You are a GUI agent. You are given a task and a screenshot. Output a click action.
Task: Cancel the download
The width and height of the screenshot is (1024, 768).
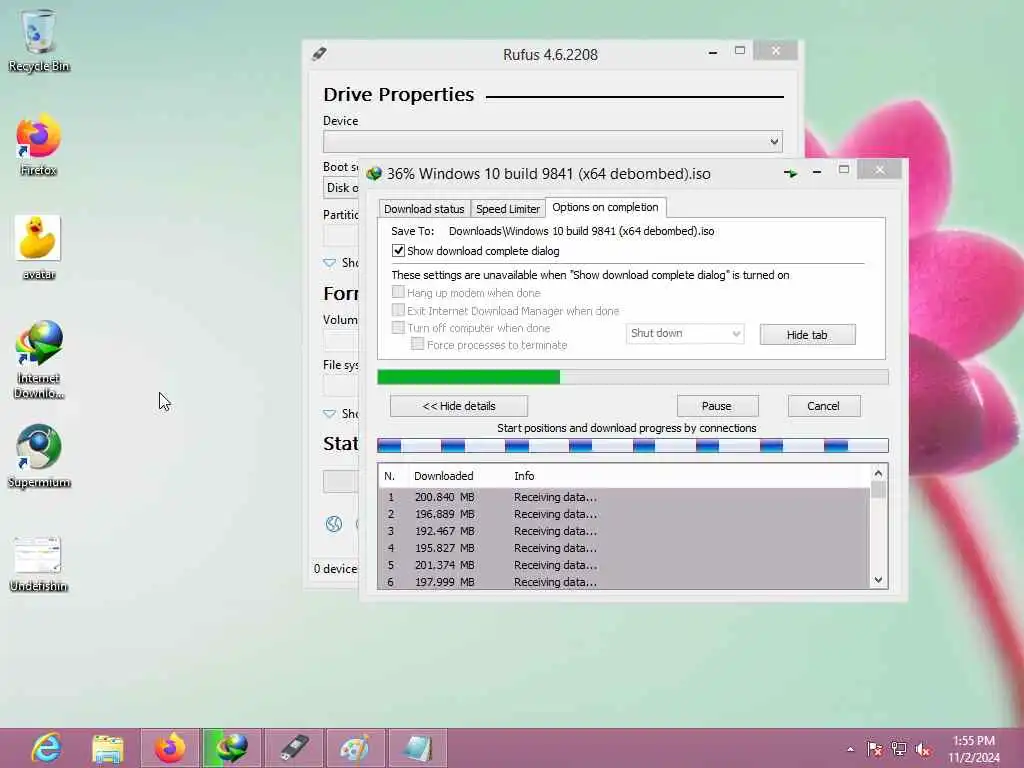pos(824,406)
